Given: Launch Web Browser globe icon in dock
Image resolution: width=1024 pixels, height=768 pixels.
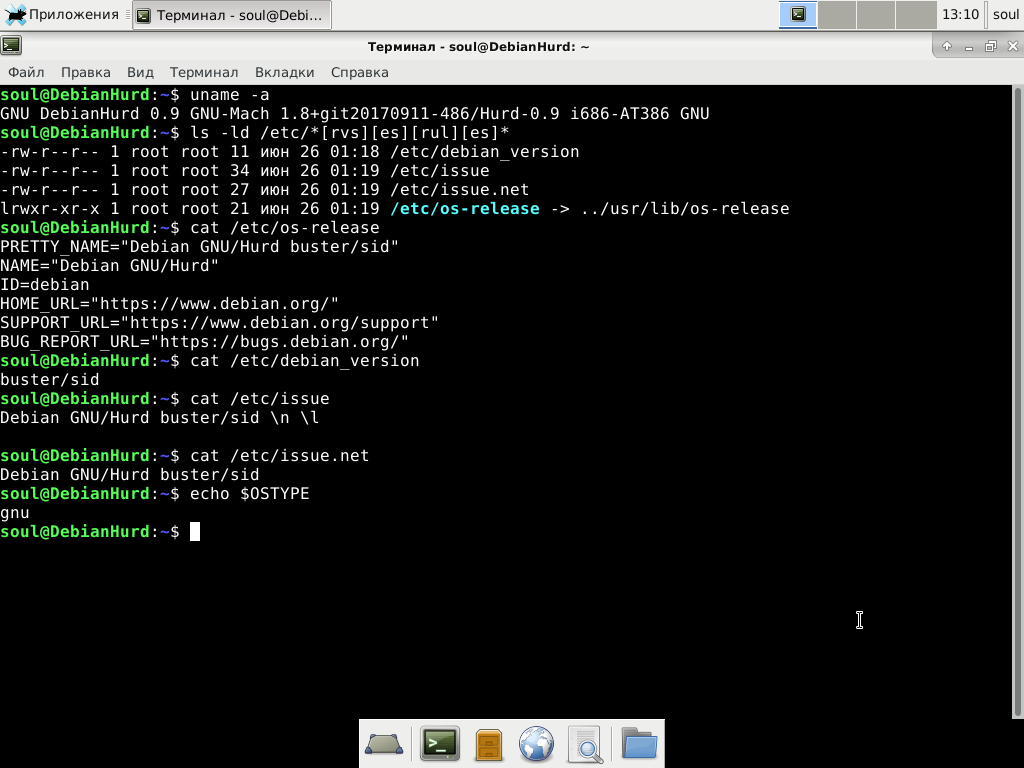Looking at the screenshot, I should [536, 744].
